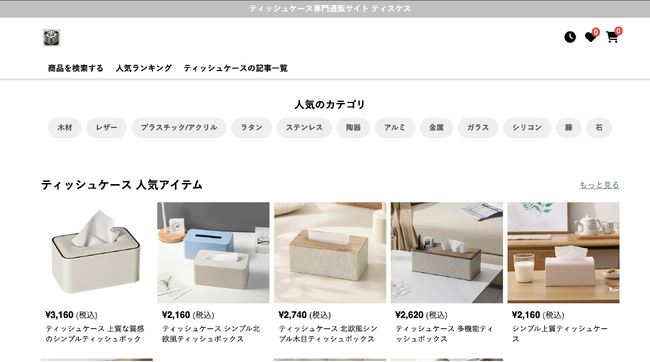Click price ¥2,620
The height and width of the screenshot is (362, 650).
click(409, 315)
